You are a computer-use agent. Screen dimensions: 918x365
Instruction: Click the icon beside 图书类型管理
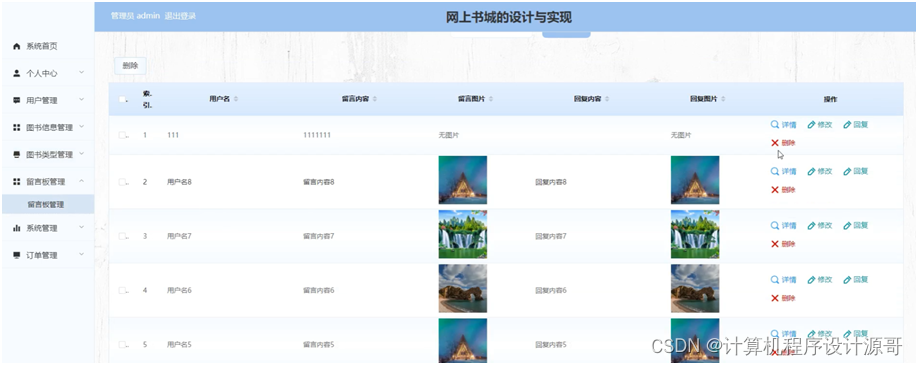(x=16, y=155)
